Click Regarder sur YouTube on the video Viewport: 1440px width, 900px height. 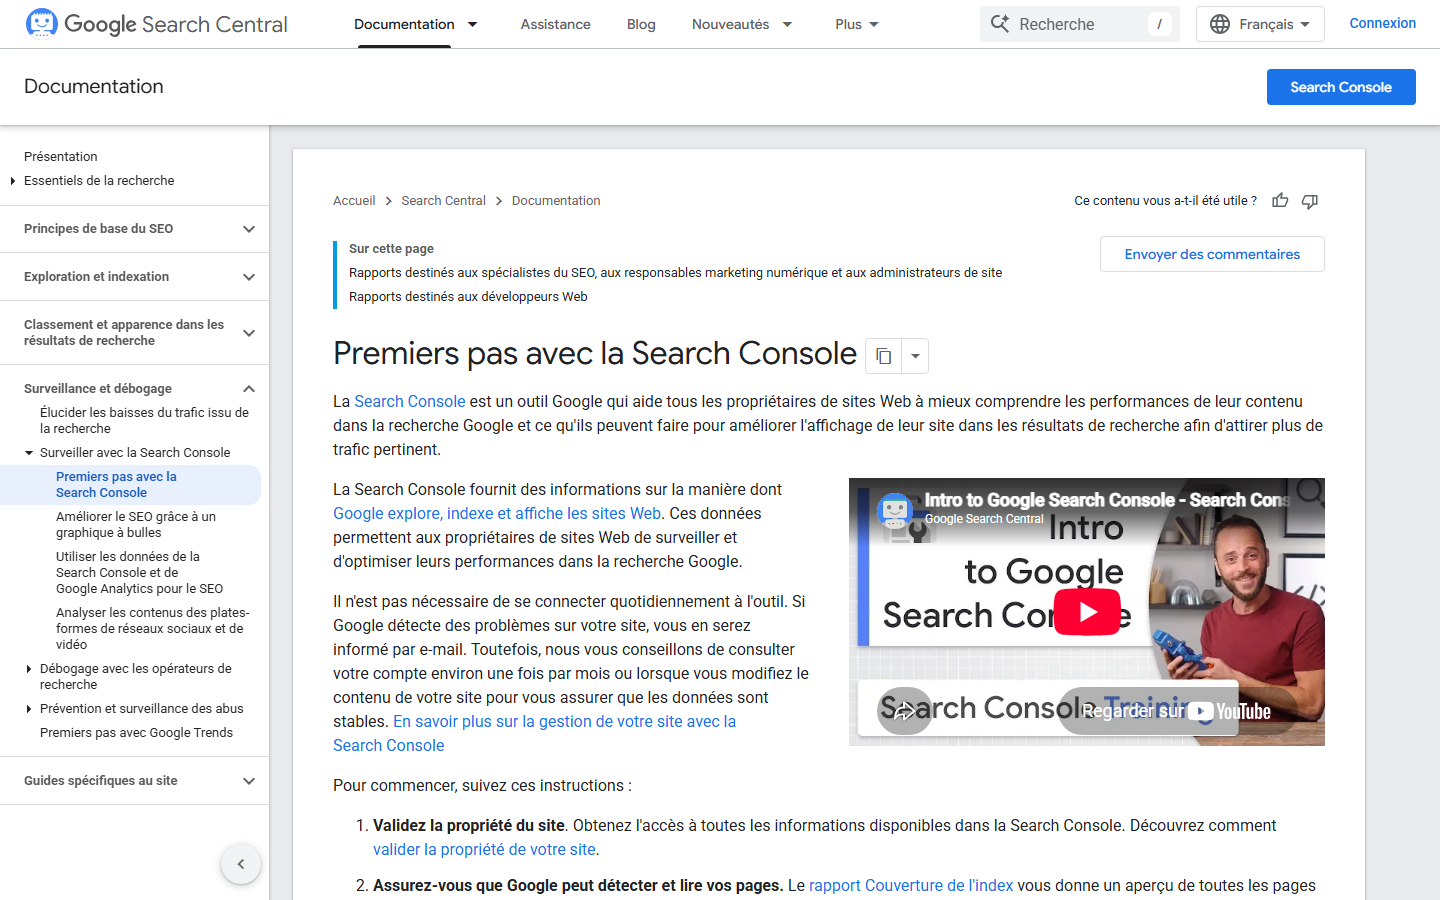(1176, 711)
